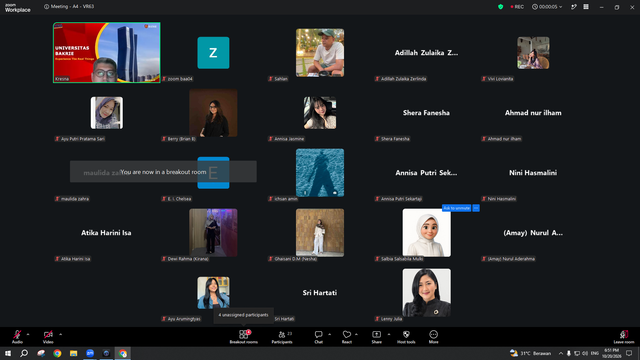
Task: Select Ayu Arumingtyas profile photo
Action: (x=213, y=293)
